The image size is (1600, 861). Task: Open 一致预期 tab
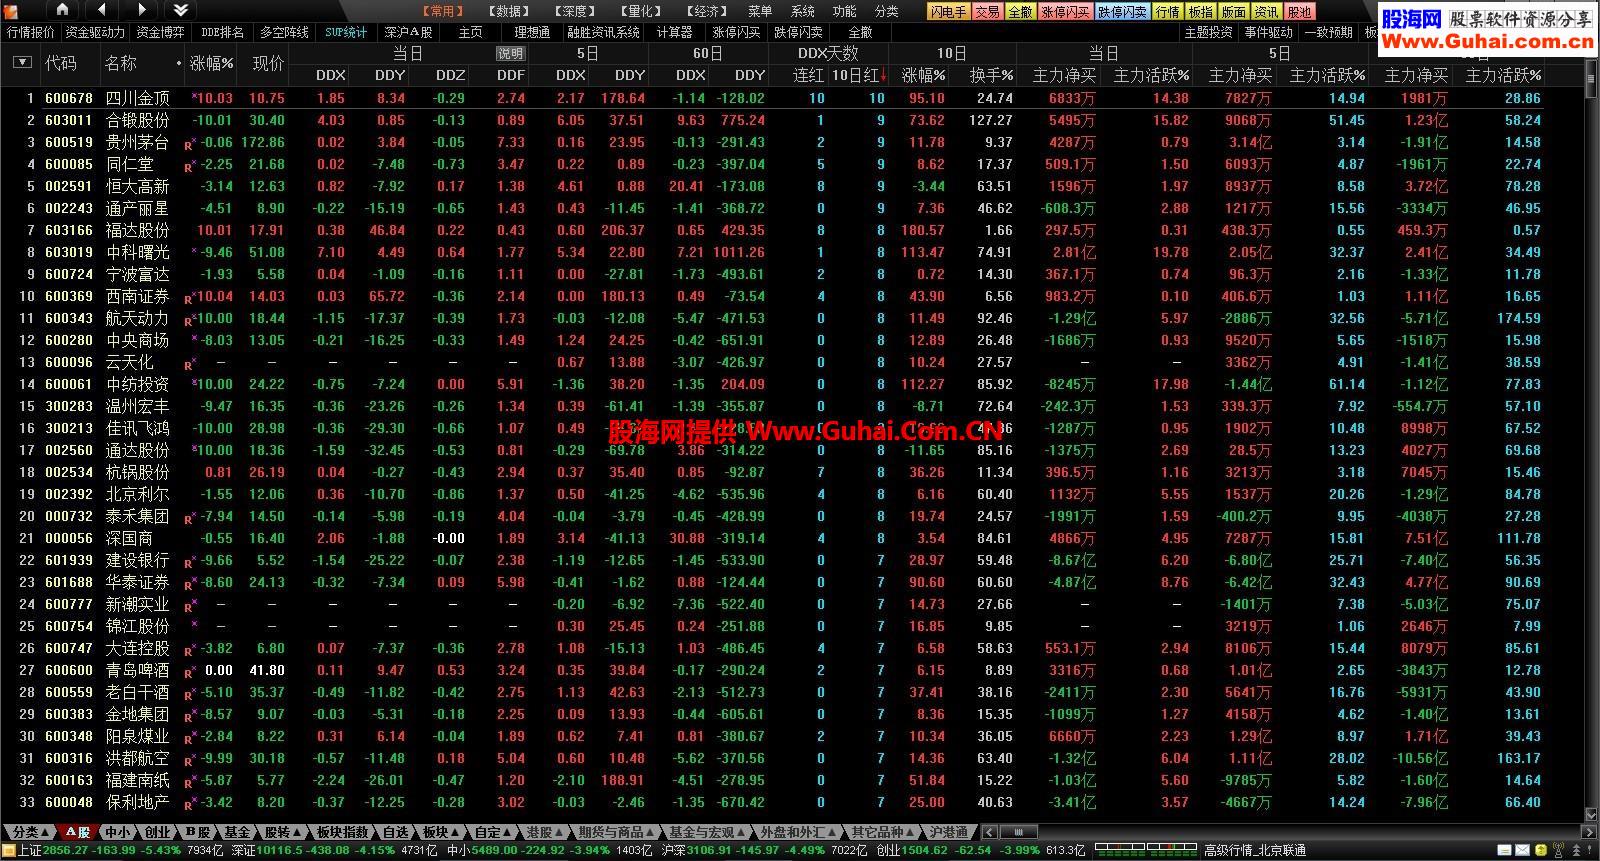tap(1328, 32)
